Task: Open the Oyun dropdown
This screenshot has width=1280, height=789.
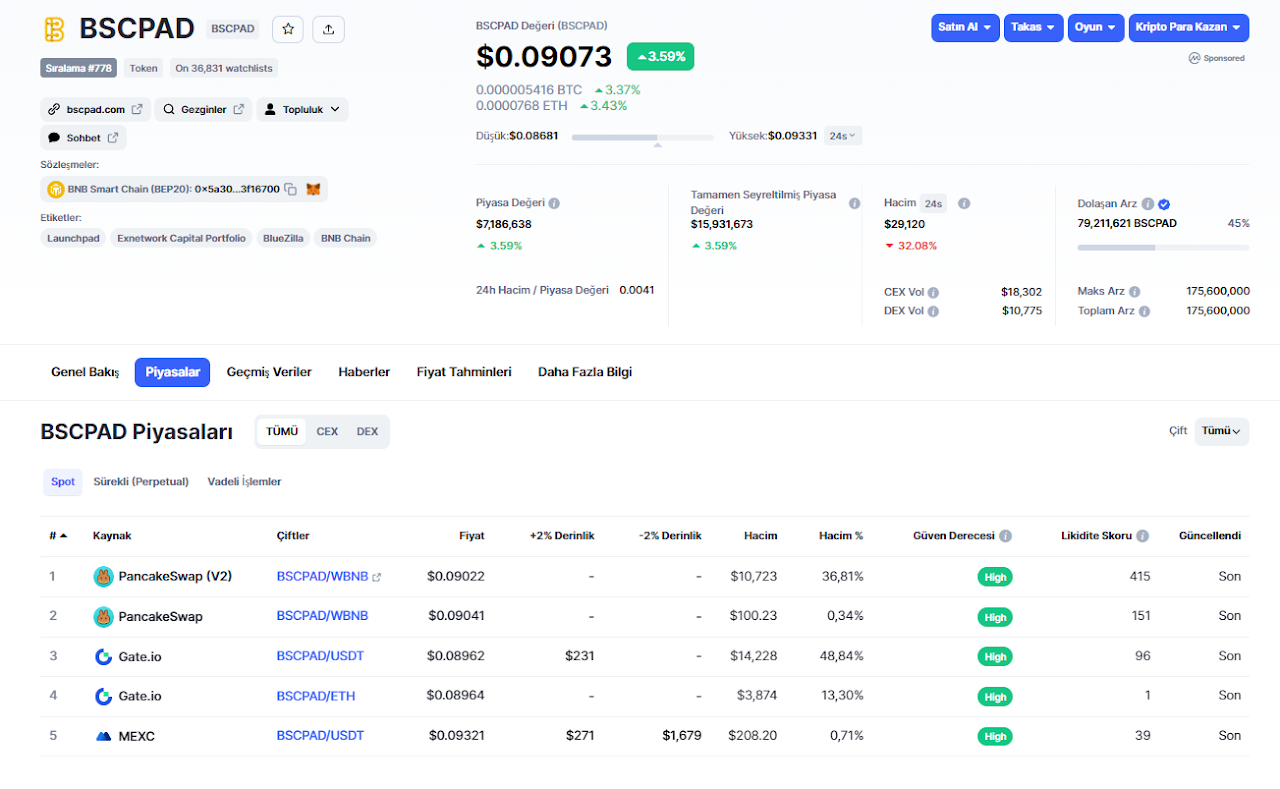Action: tap(1096, 27)
